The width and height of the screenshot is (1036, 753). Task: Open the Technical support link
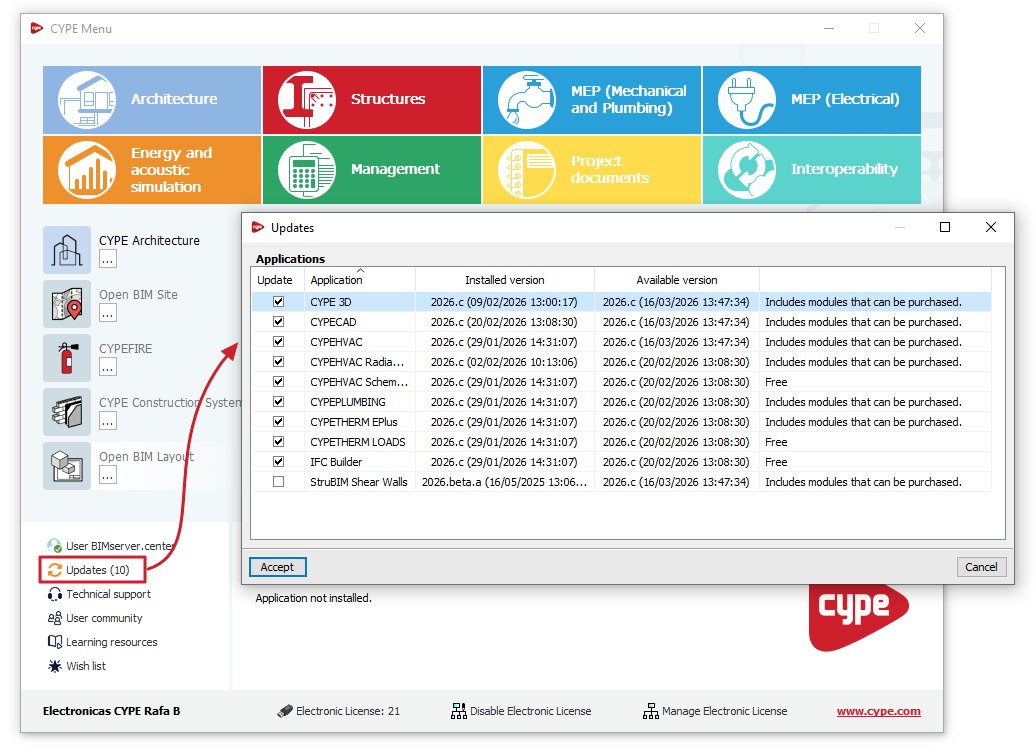point(108,594)
